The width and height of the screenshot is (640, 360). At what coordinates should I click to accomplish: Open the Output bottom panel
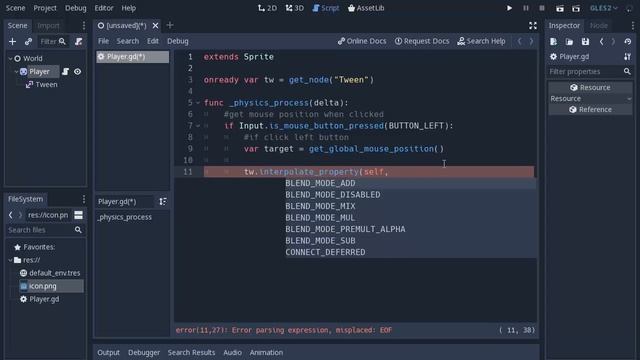coord(109,353)
